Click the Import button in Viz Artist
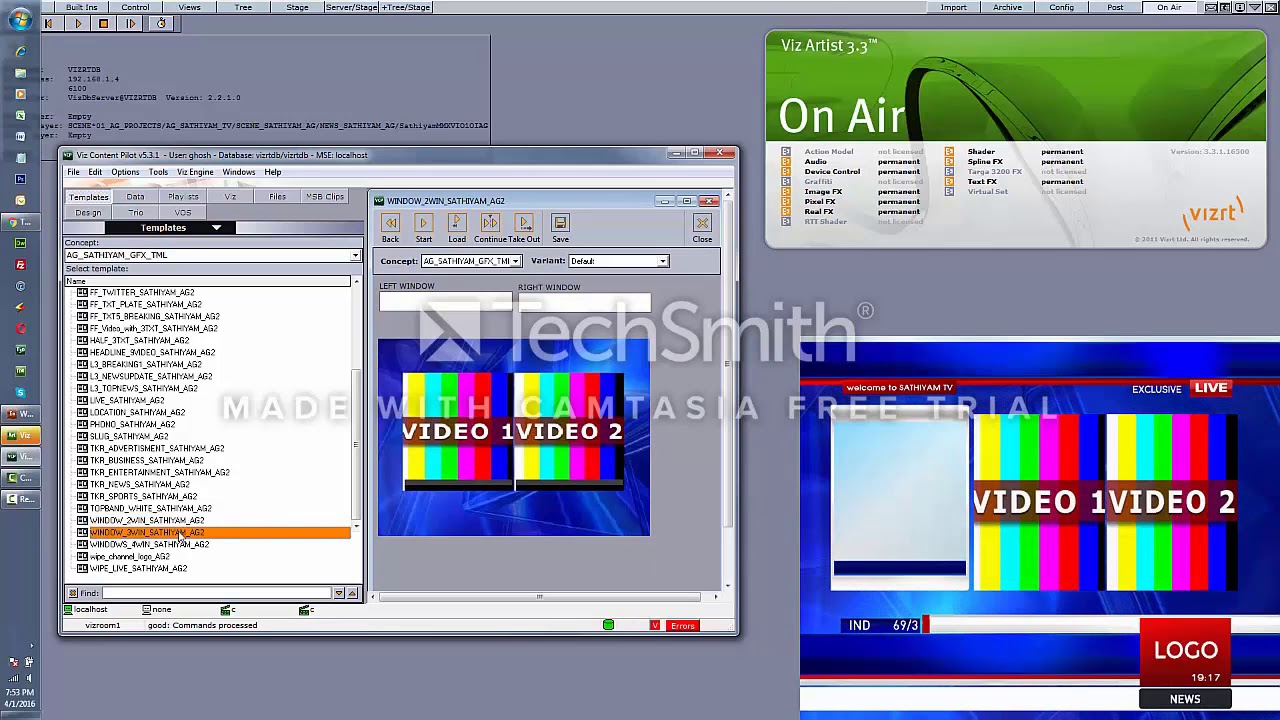The width and height of the screenshot is (1280, 720). coord(954,7)
